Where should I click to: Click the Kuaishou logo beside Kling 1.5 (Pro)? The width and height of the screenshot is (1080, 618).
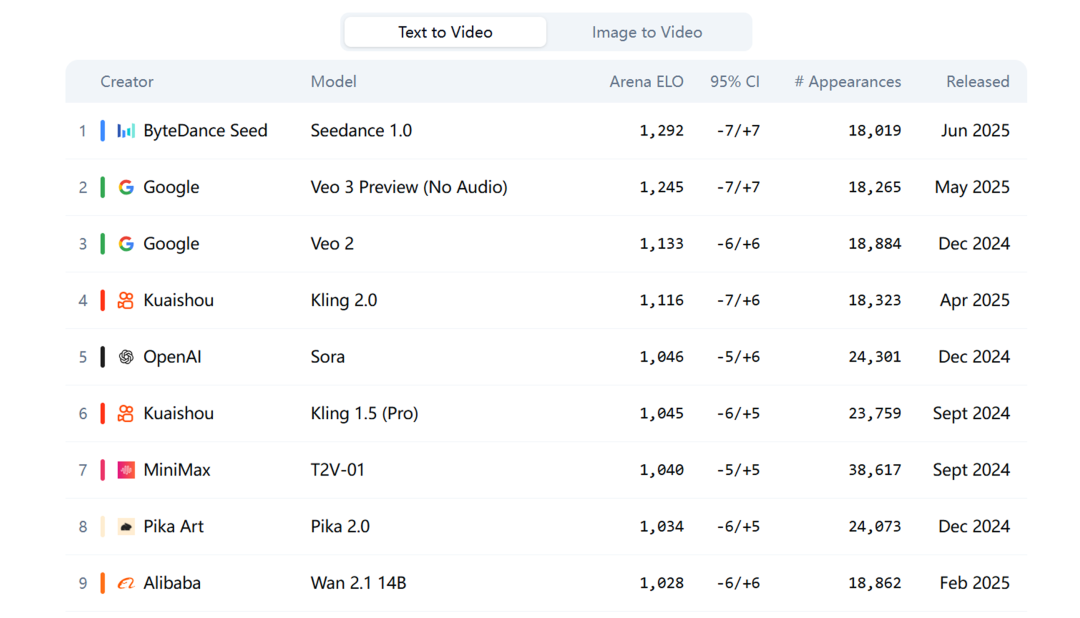126,414
